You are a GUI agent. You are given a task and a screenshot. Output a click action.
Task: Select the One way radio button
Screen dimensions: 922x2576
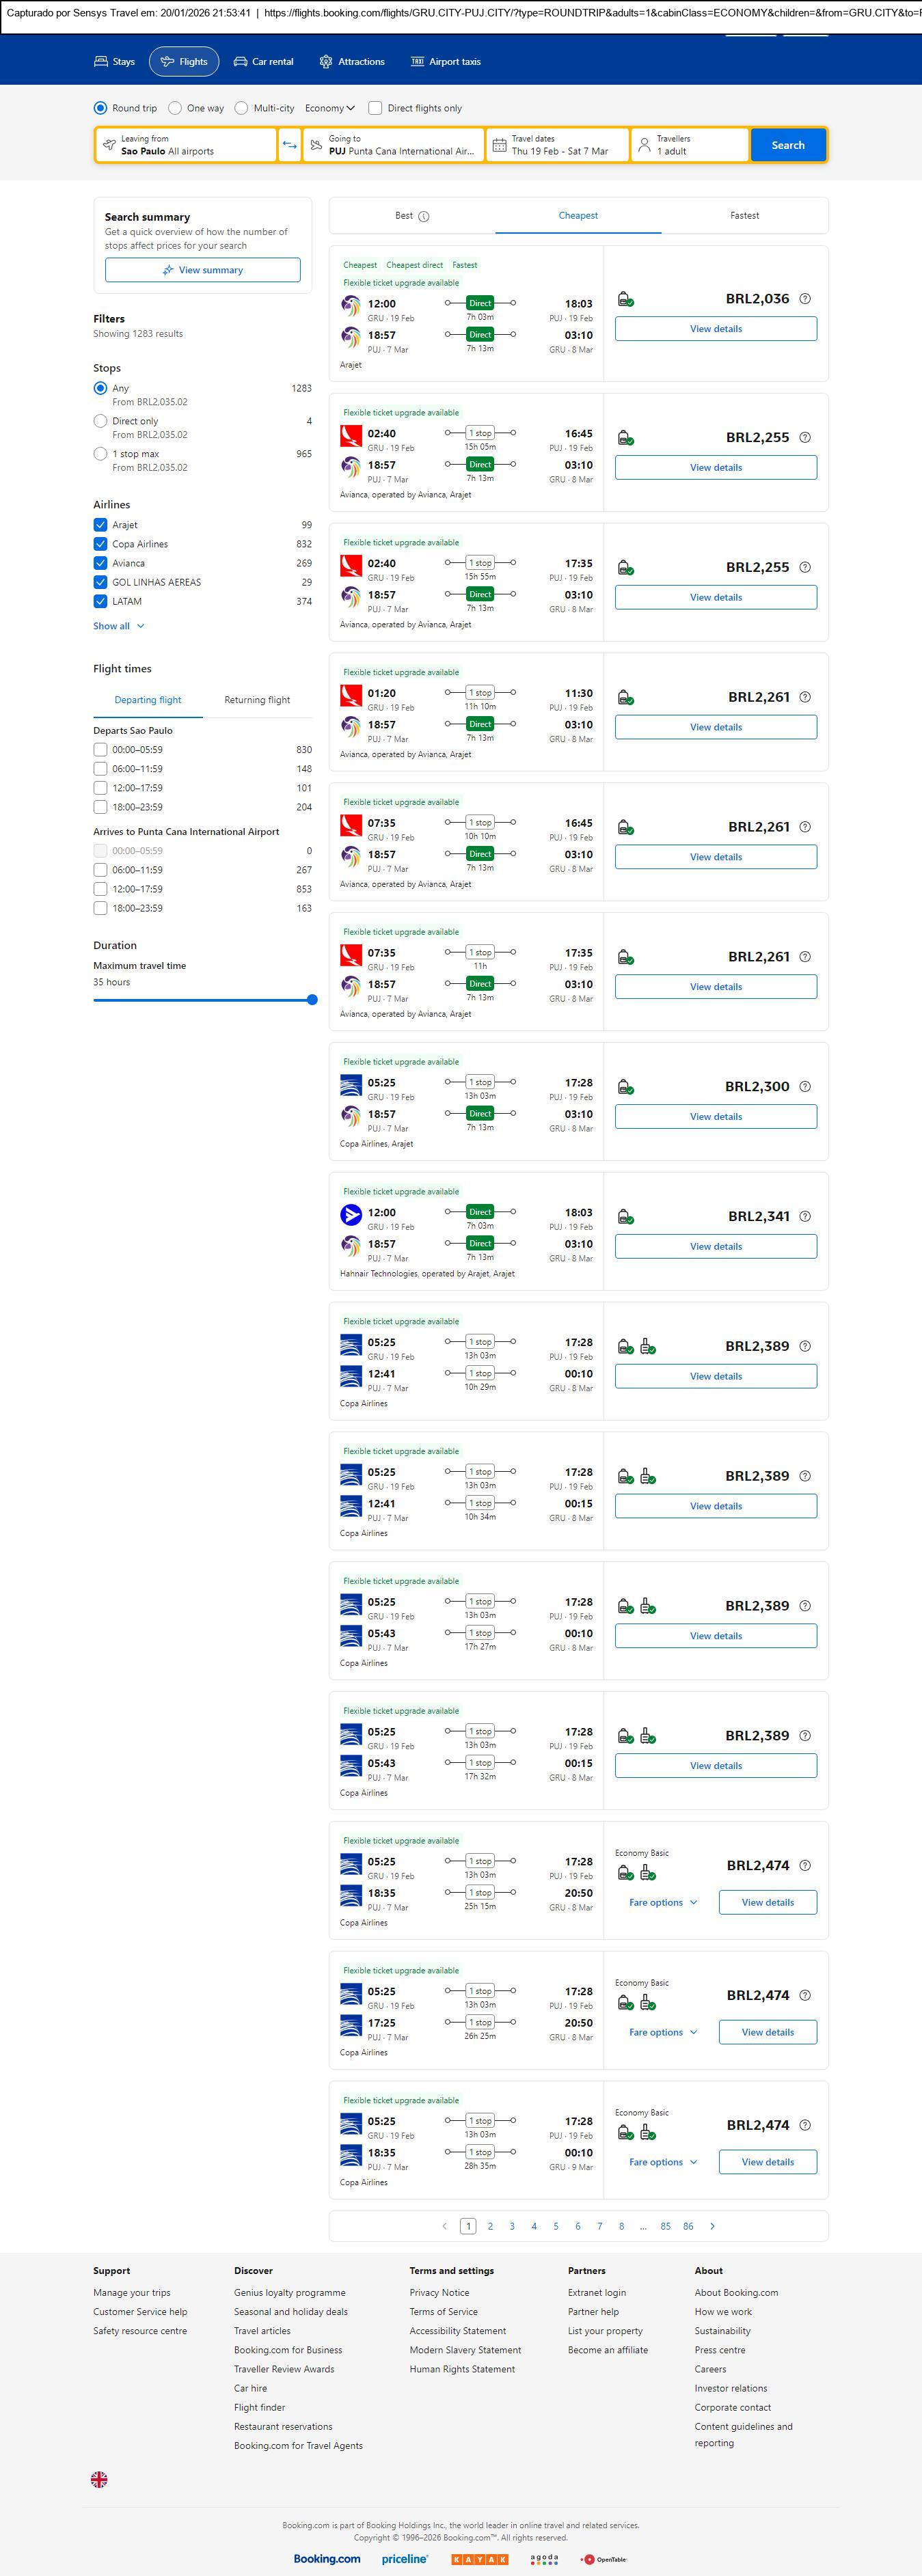pos(175,108)
